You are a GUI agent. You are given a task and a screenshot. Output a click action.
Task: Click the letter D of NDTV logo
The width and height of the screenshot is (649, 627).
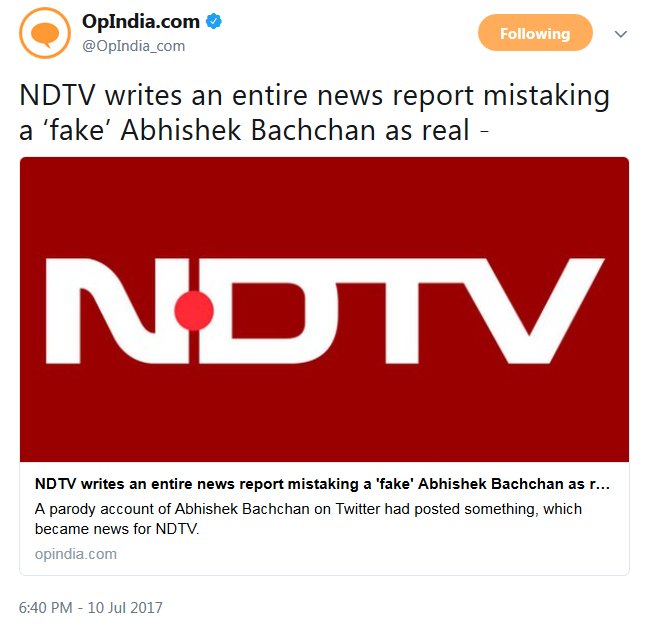pyautogui.click(x=267, y=310)
